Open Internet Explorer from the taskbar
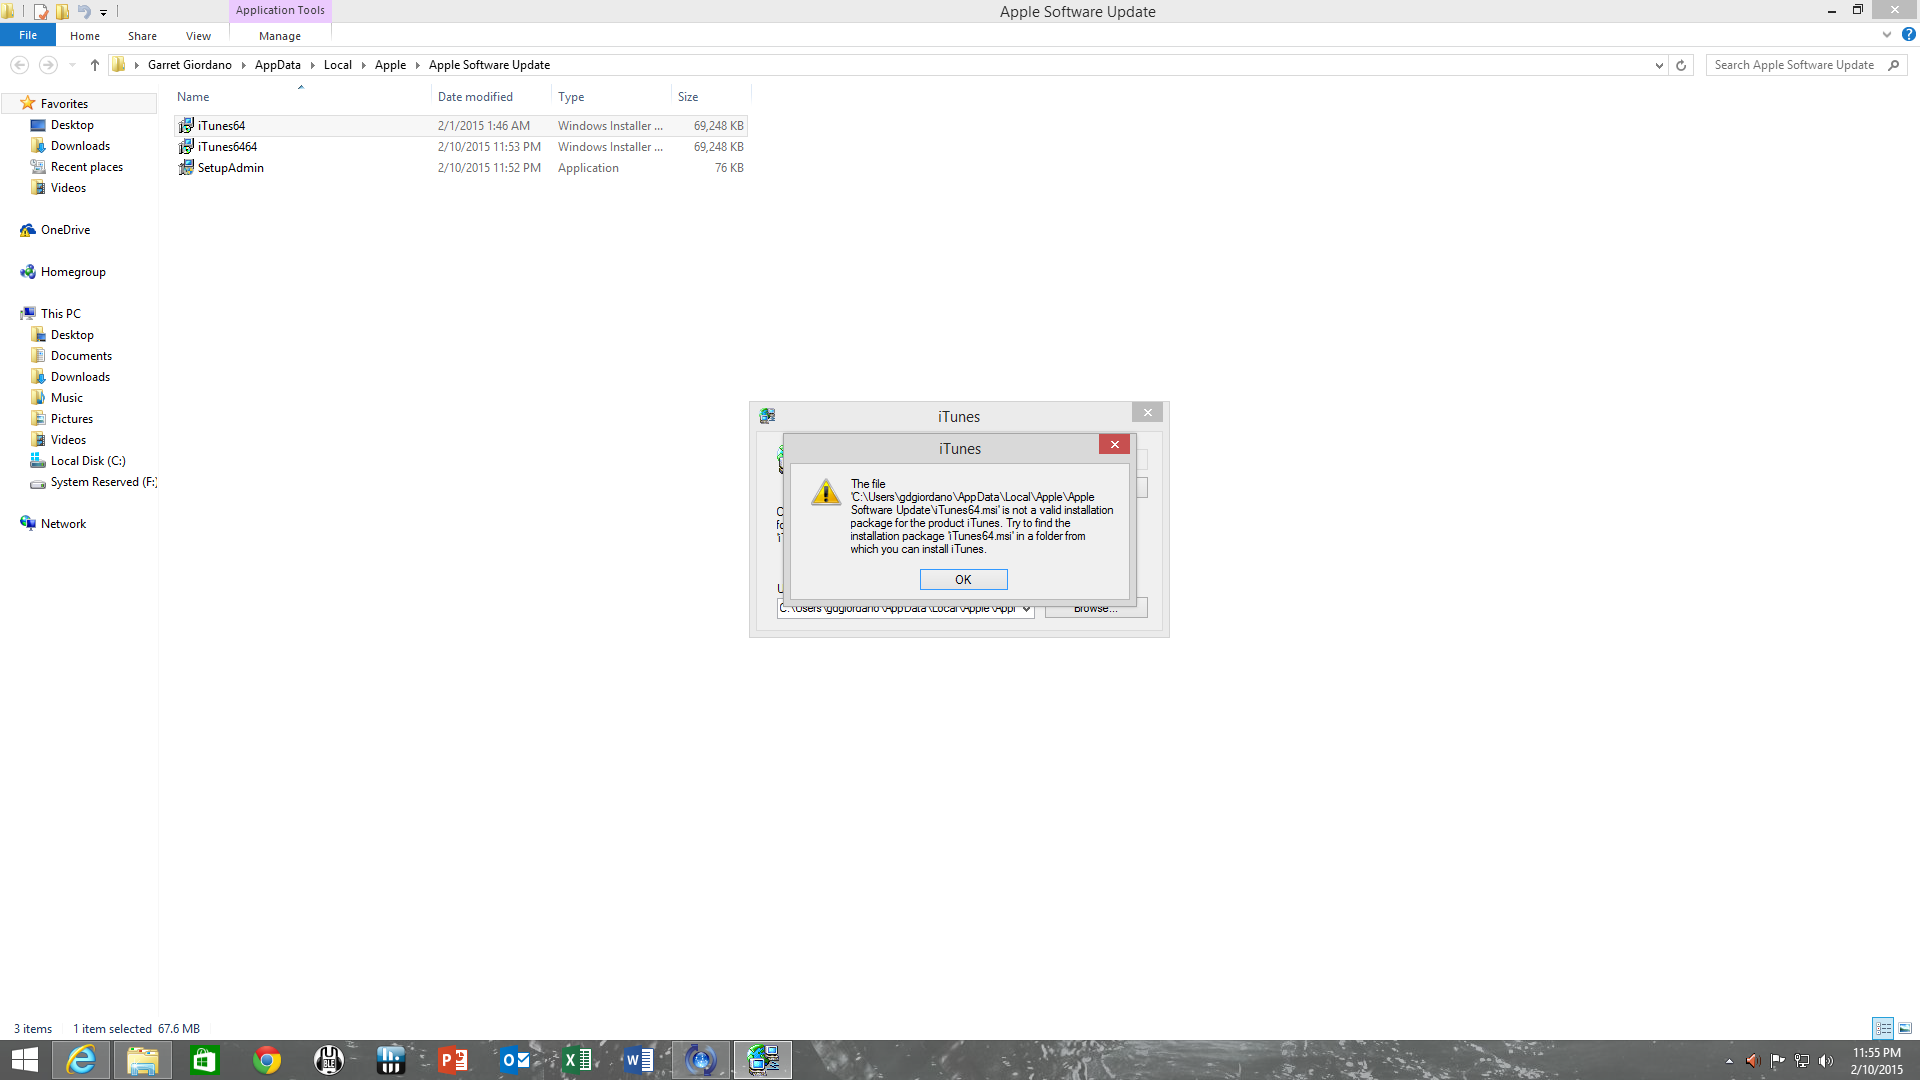Screen dimensions: 1920x1080 coord(81,1060)
